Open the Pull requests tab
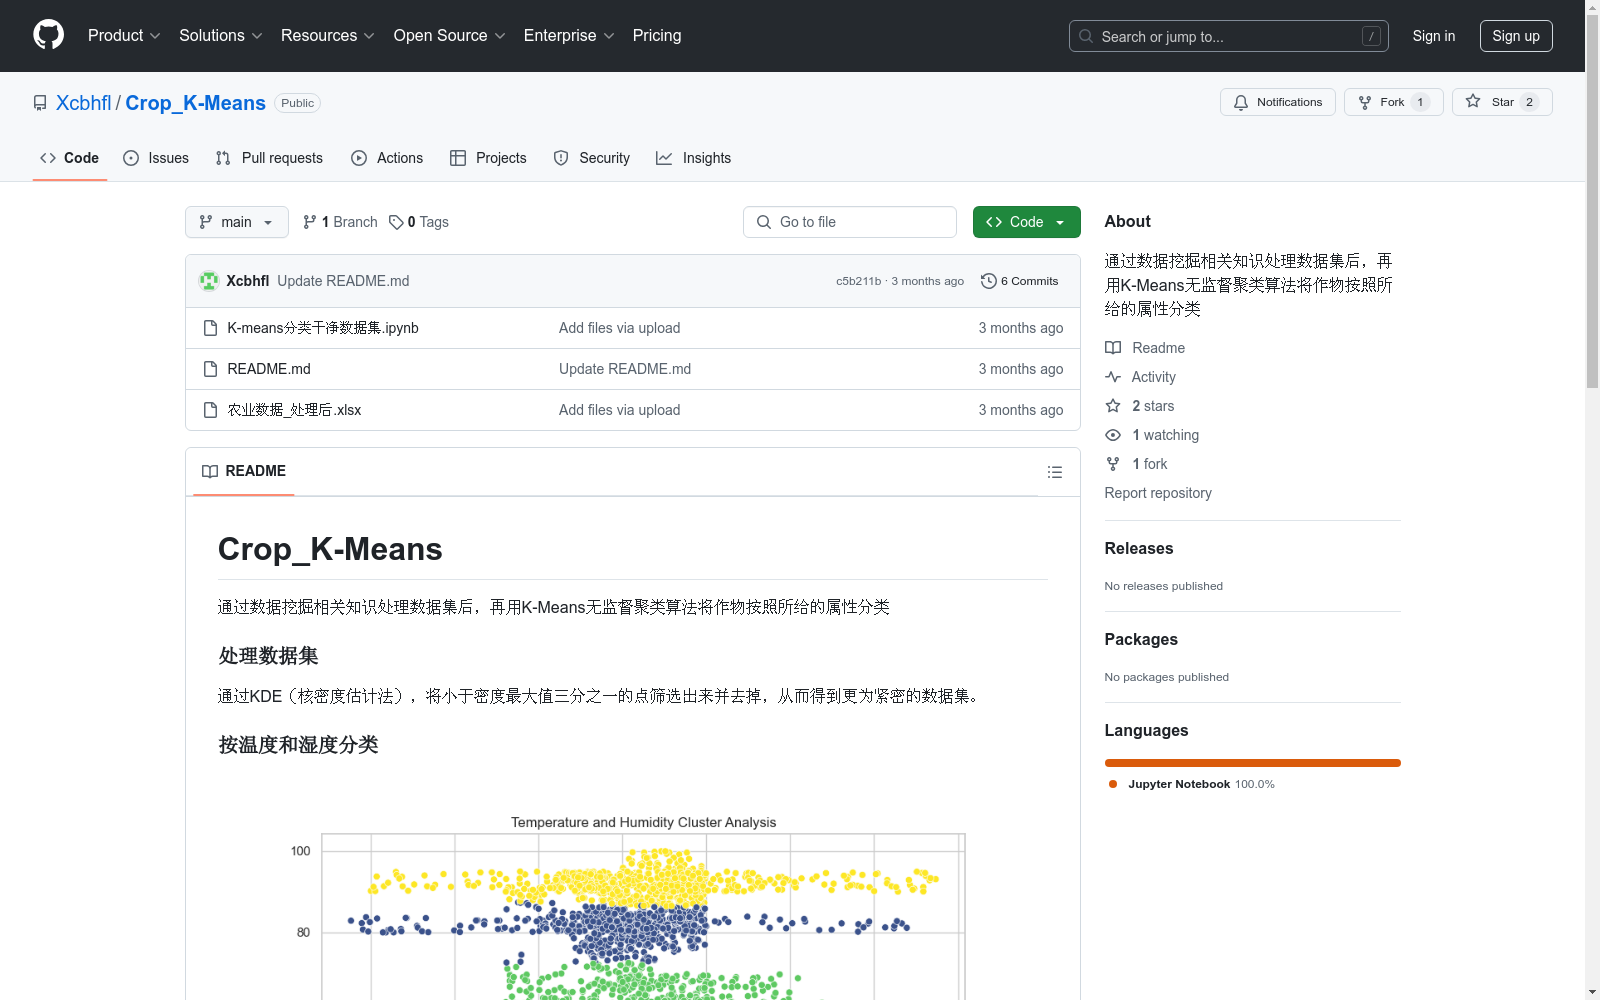Viewport: 1600px width, 1000px height. pos(269,158)
